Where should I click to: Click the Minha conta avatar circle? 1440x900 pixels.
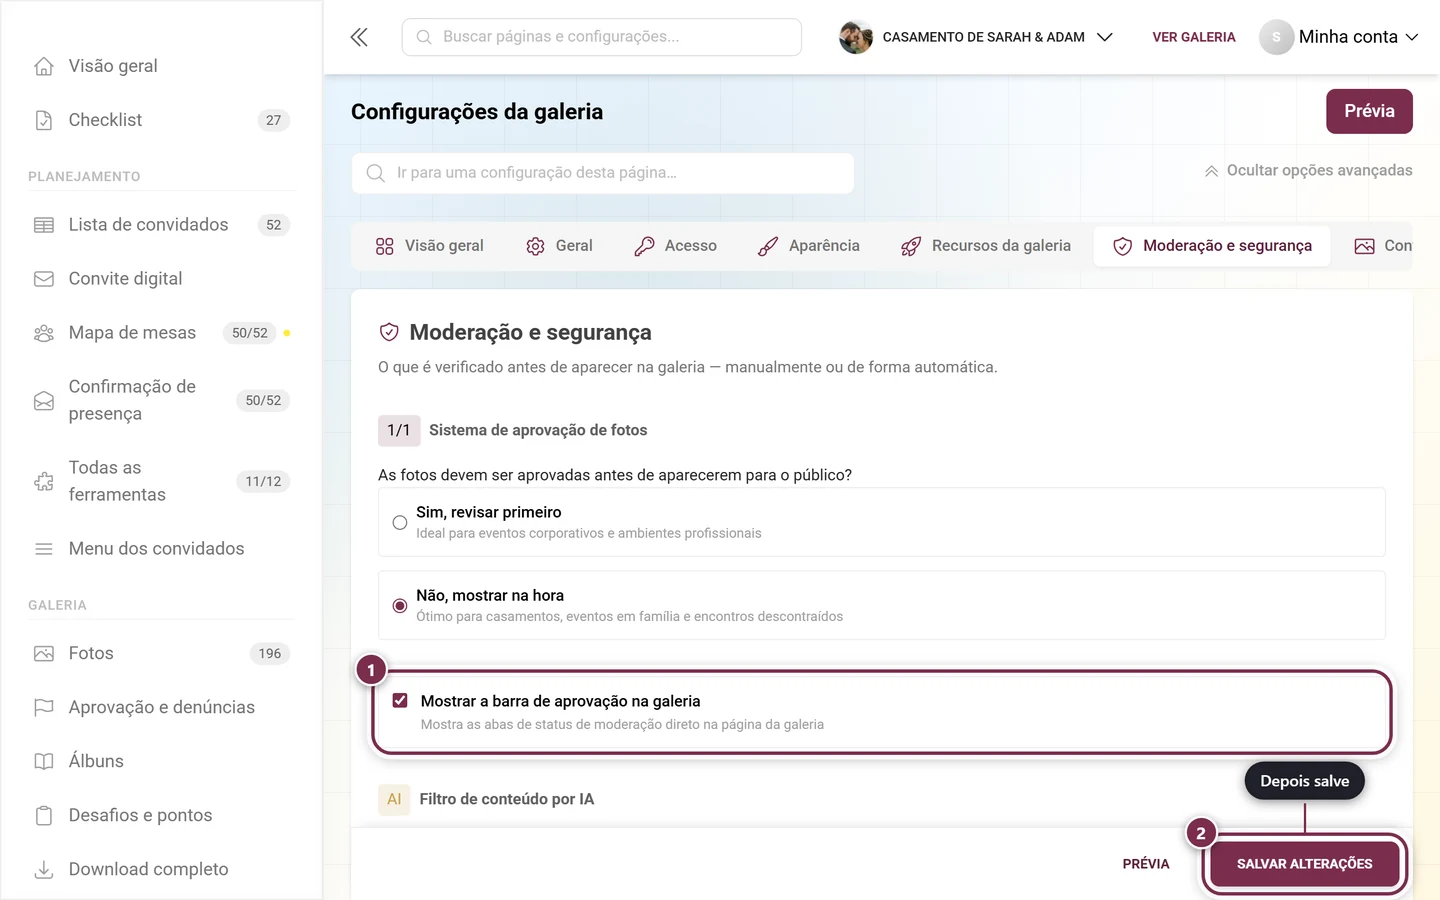pyautogui.click(x=1276, y=37)
